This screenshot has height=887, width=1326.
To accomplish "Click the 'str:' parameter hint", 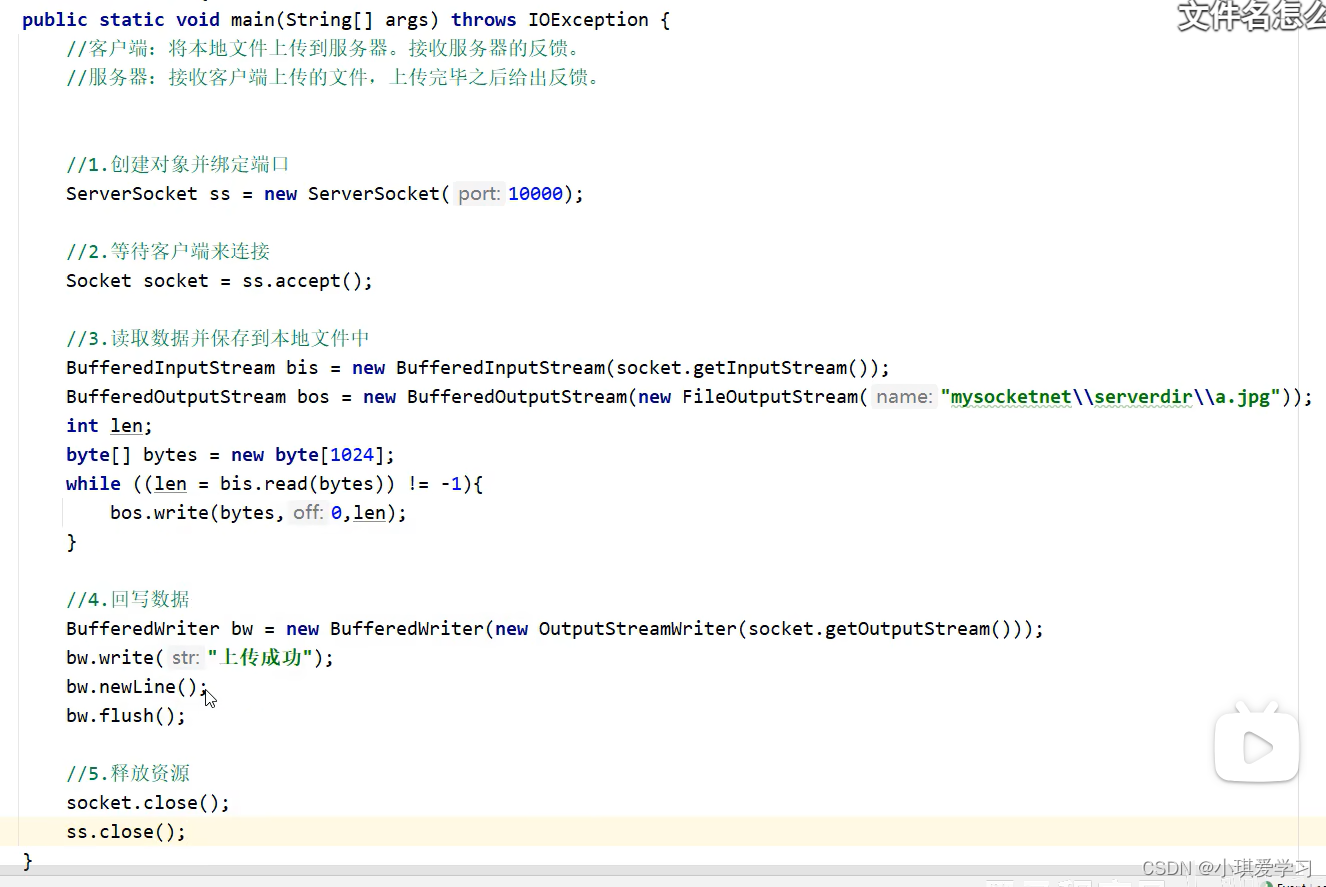I will click(185, 657).
